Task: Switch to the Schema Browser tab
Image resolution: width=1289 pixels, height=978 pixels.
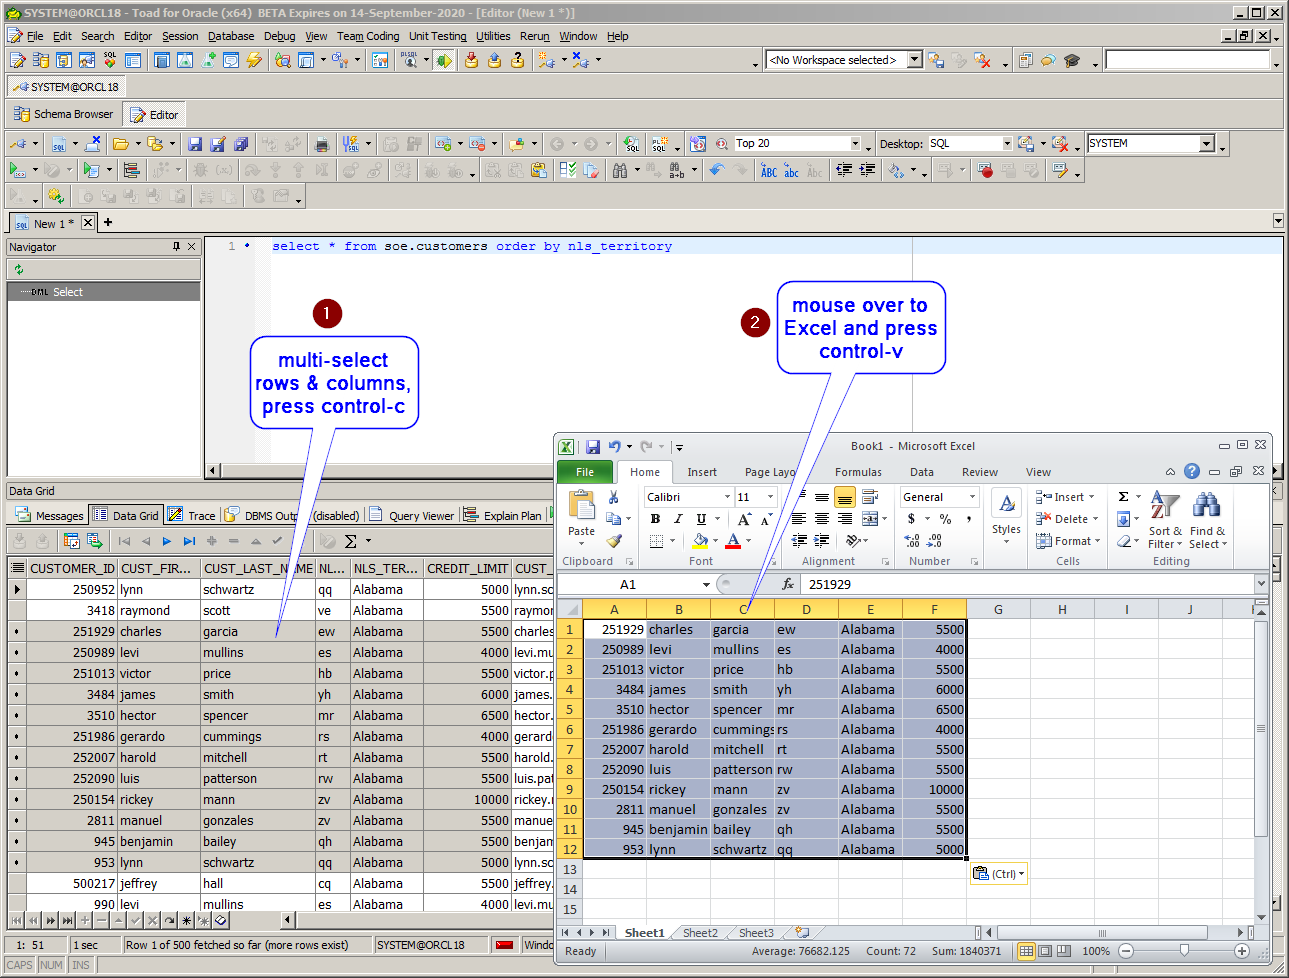Action: pyautogui.click(x=64, y=114)
